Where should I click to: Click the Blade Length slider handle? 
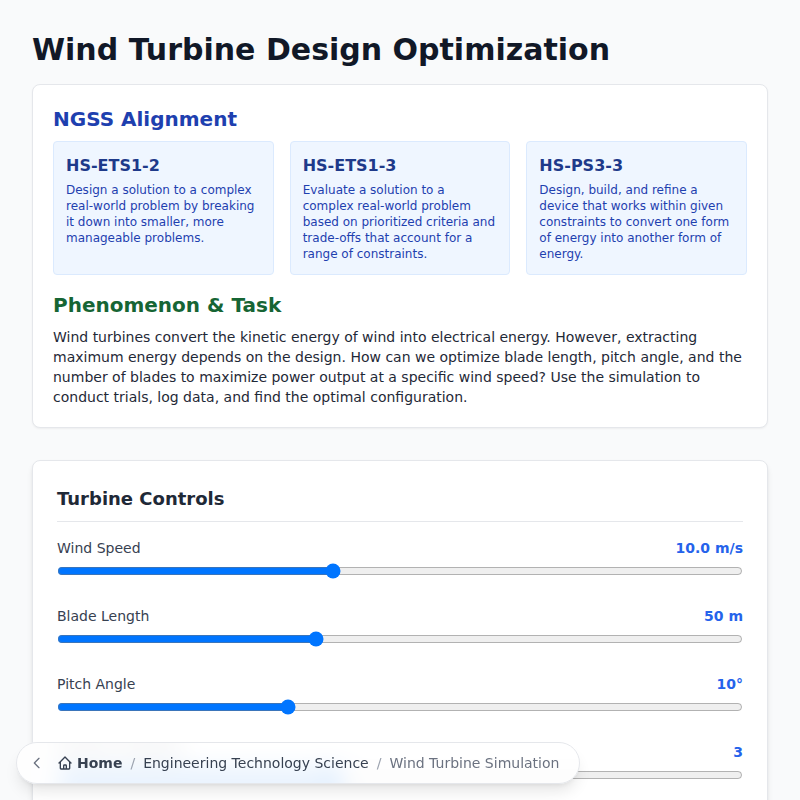tap(316, 639)
